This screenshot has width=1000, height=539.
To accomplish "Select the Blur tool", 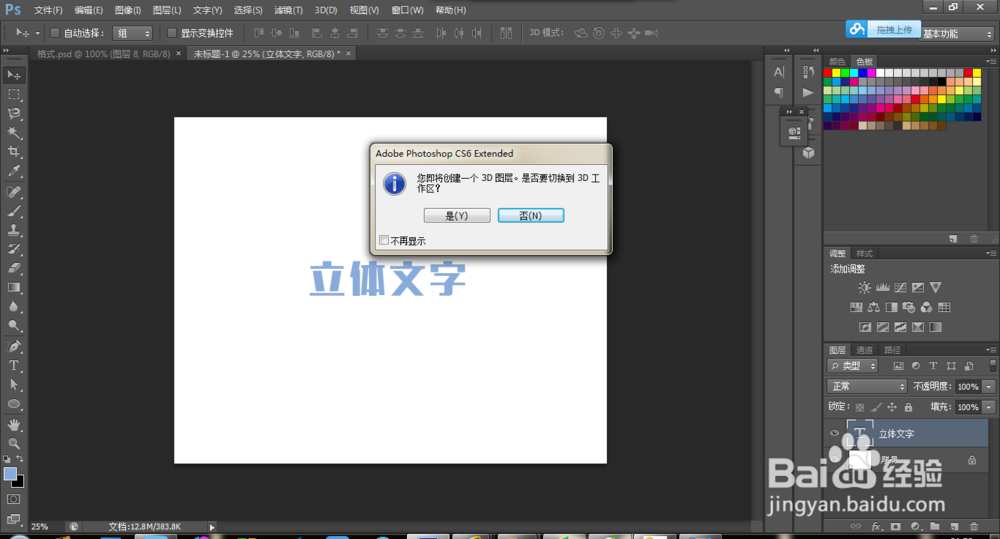I will (13, 307).
